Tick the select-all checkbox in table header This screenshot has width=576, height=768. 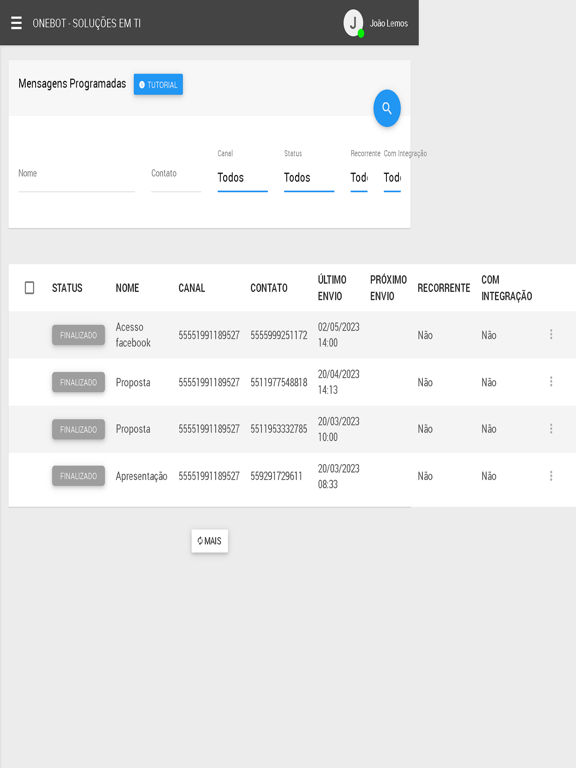coord(29,288)
